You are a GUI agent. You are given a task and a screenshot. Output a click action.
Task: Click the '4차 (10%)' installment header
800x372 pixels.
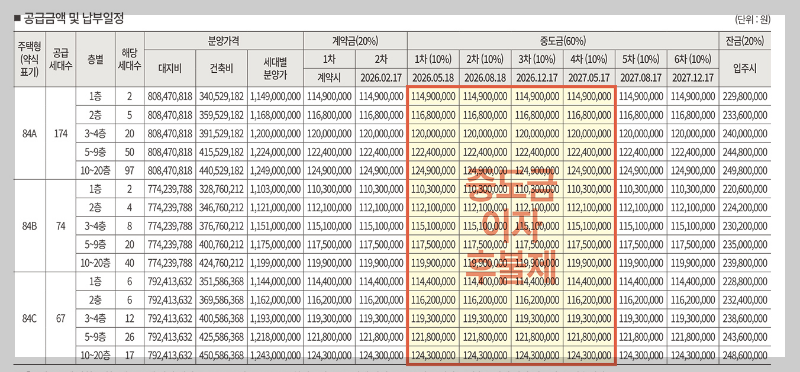(x=589, y=59)
